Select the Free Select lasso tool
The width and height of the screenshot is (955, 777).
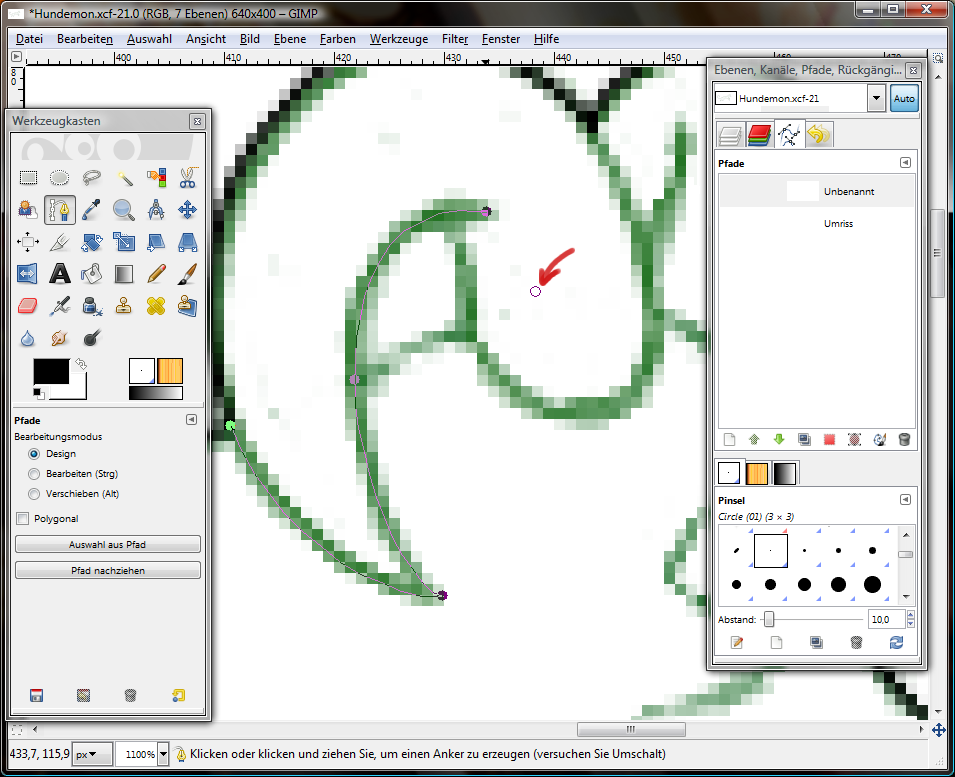pyautogui.click(x=91, y=178)
